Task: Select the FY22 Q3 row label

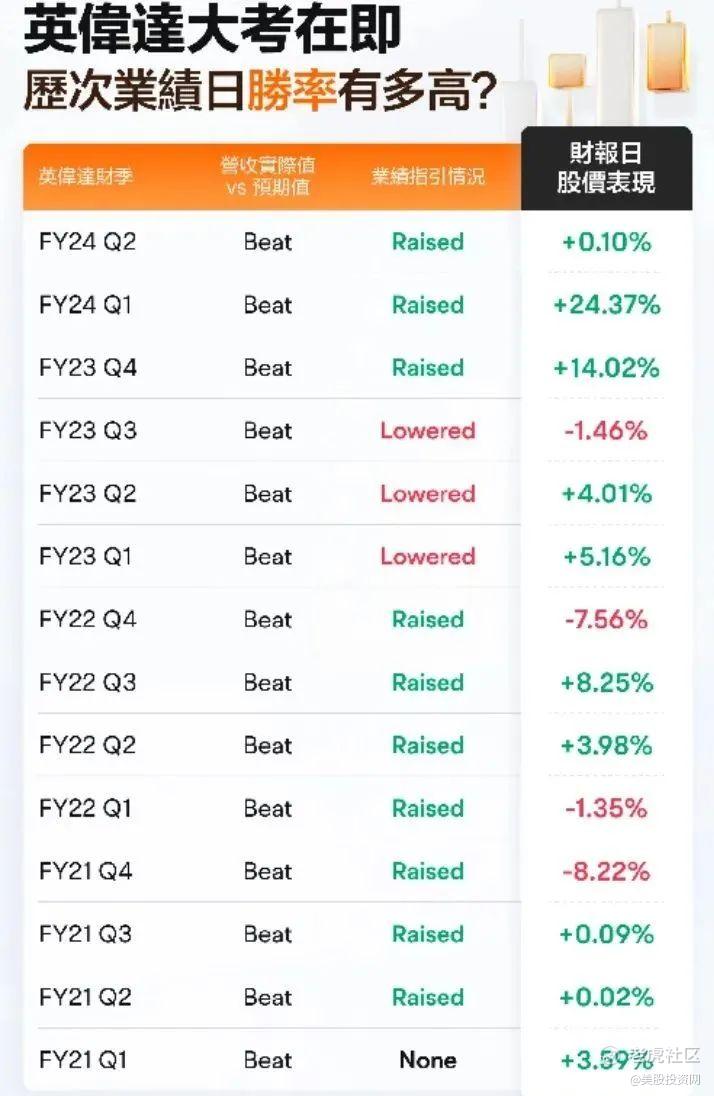Action: tap(87, 683)
